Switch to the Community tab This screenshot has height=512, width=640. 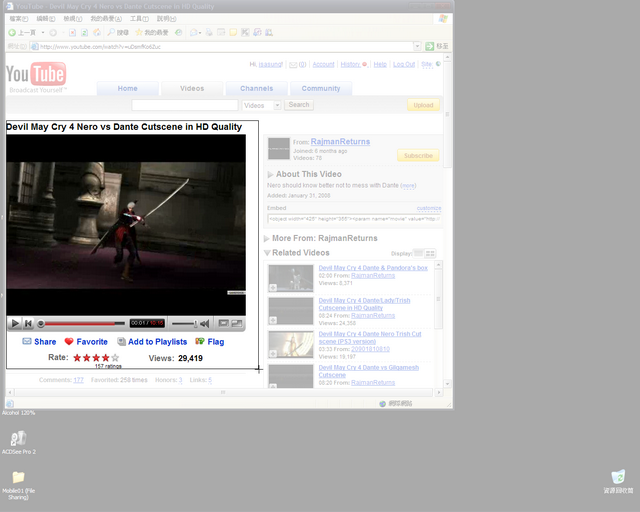(321, 89)
